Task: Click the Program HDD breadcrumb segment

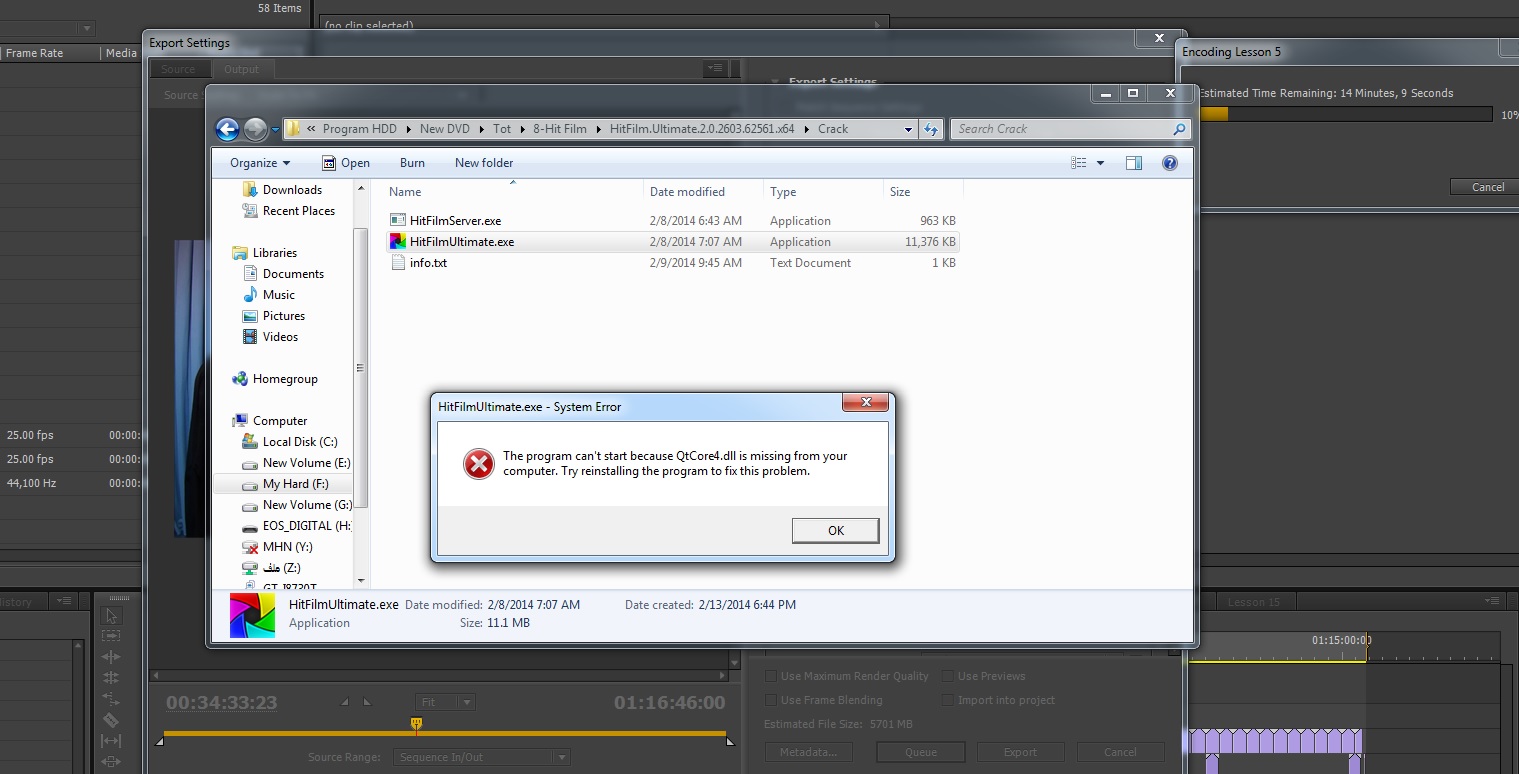Action: tap(359, 129)
